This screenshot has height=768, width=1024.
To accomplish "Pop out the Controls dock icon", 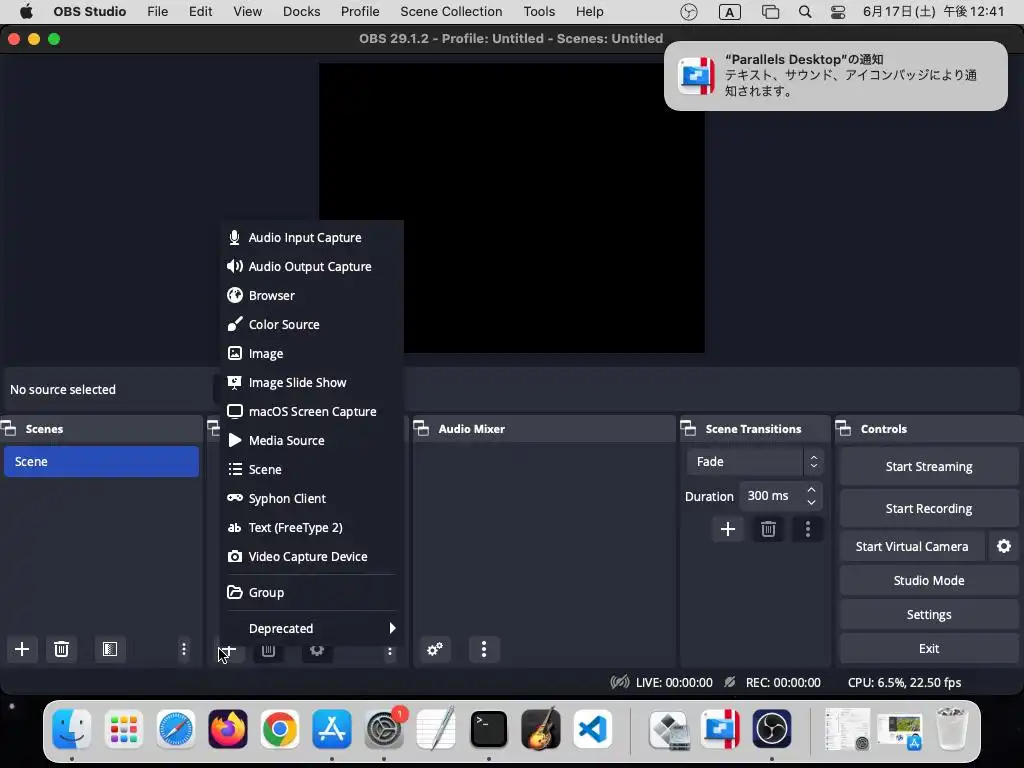I will pyautogui.click(x=844, y=429).
